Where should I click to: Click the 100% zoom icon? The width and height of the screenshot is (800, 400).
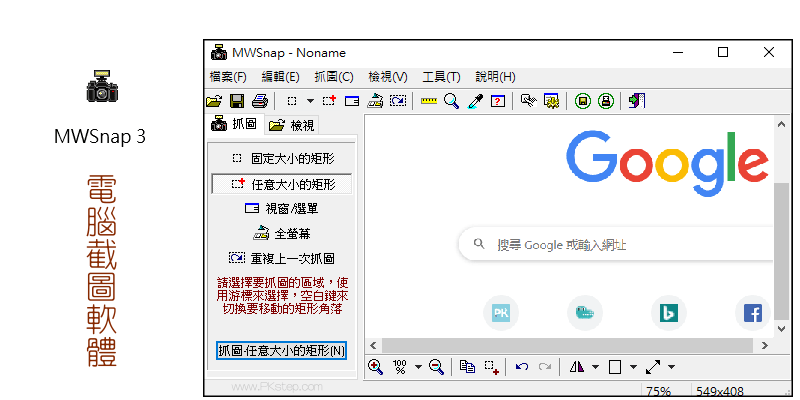pyautogui.click(x=399, y=367)
